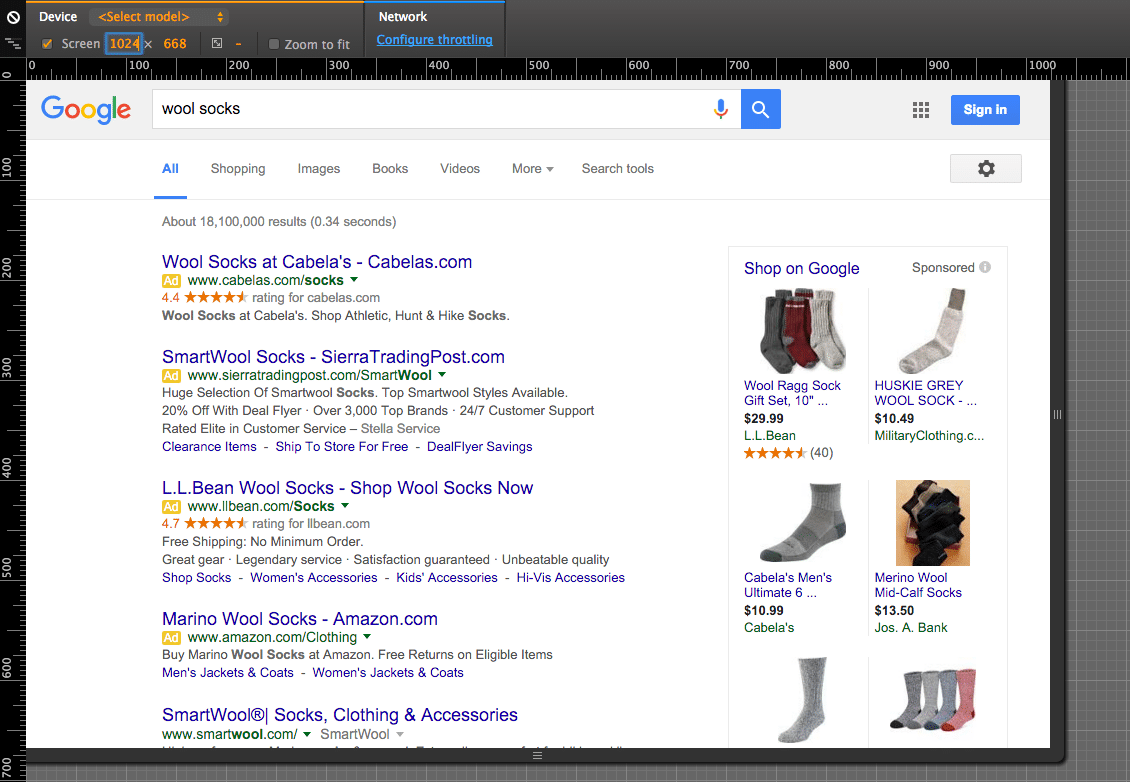Open the media queries toggle icon
Viewport: 1130px width, 782px height.
point(13,44)
